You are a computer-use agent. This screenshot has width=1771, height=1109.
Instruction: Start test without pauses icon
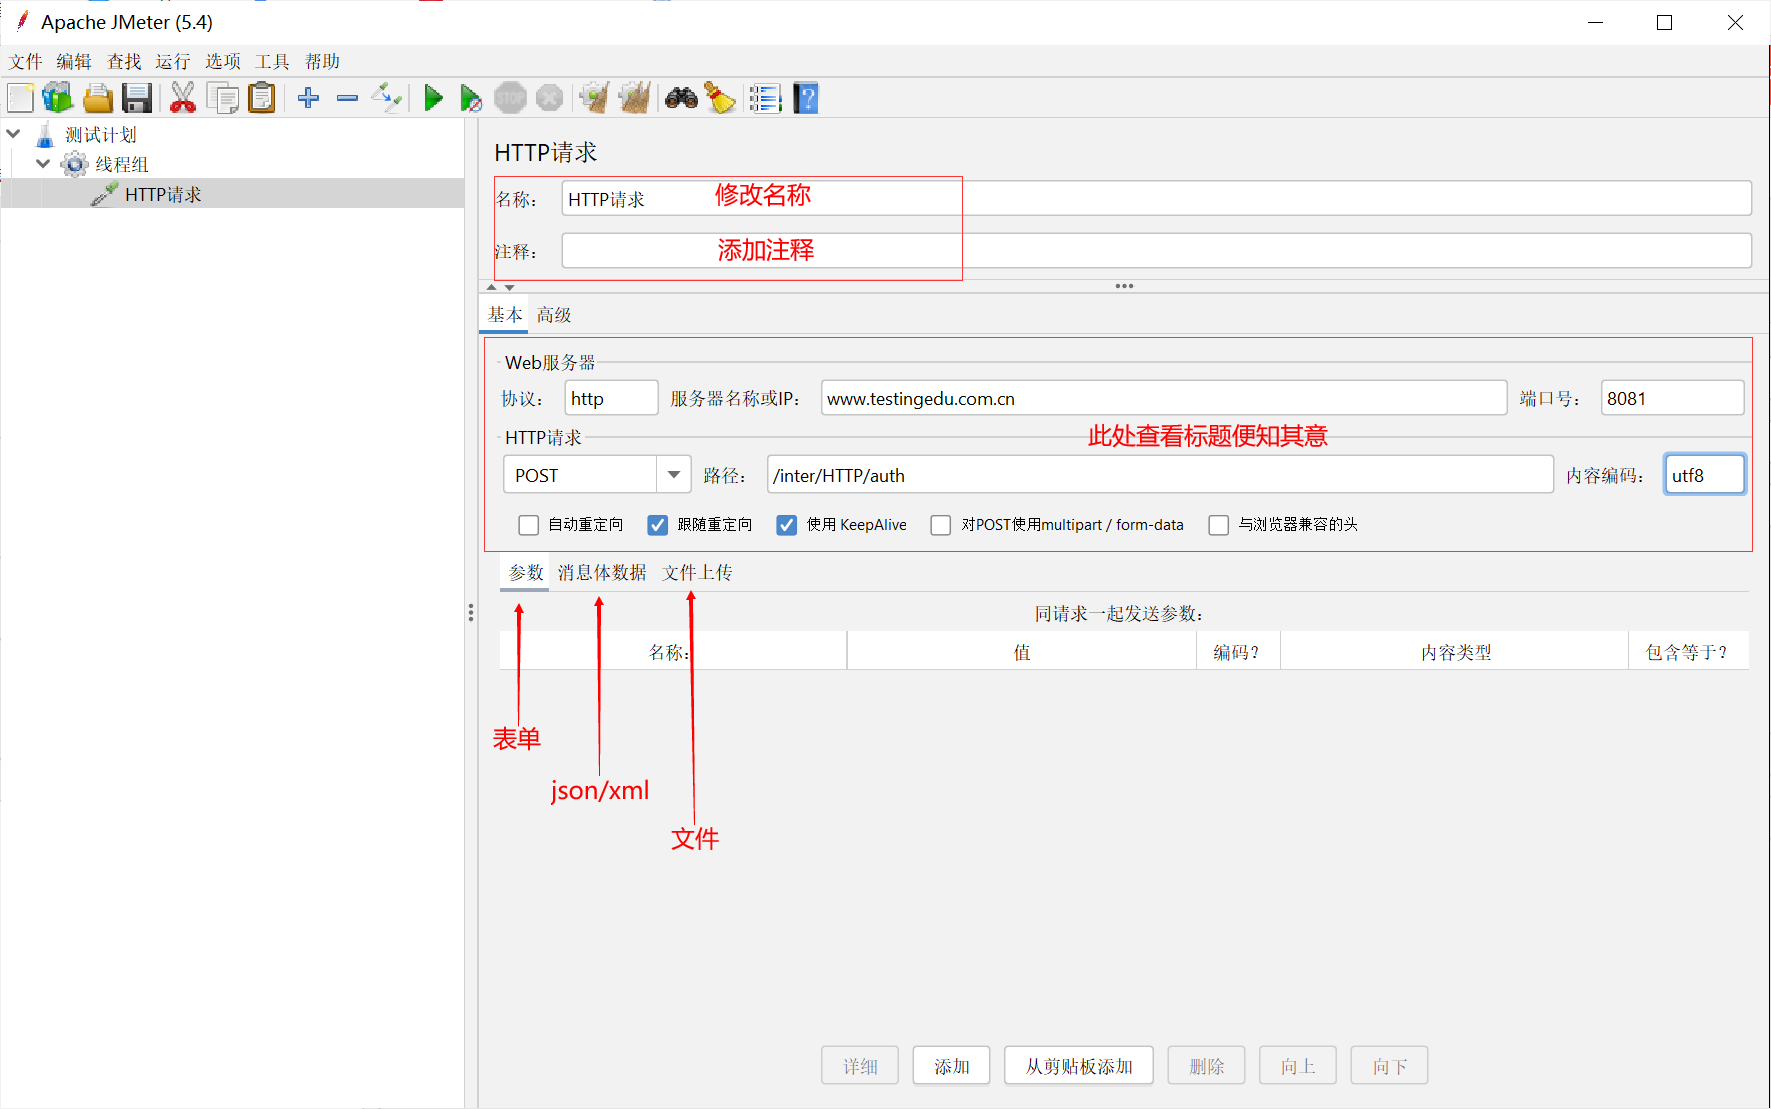[471, 98]
